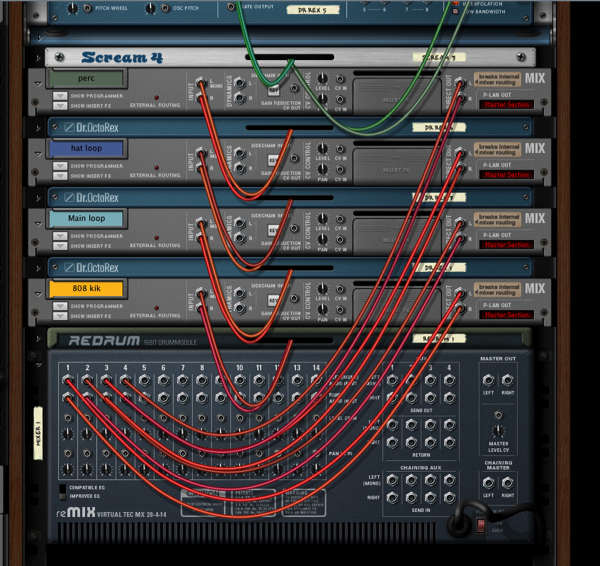Click the Chaining Master Left jack
The height and width of the screenshot is (566, 600).
click(488, 483)
